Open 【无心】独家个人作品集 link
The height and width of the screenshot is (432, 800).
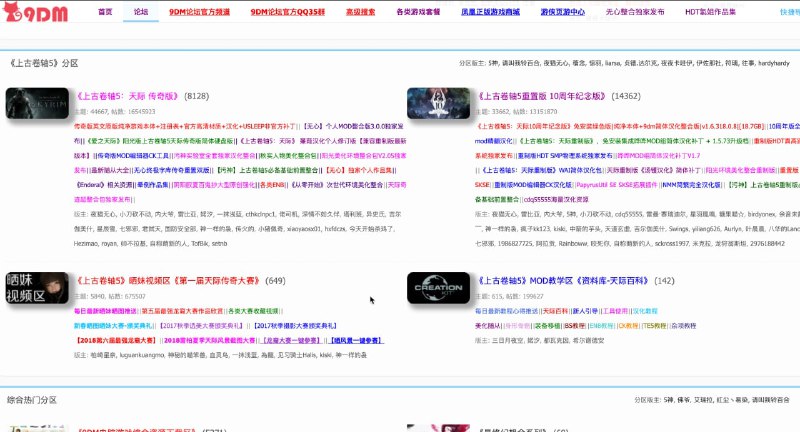[360, 170]
